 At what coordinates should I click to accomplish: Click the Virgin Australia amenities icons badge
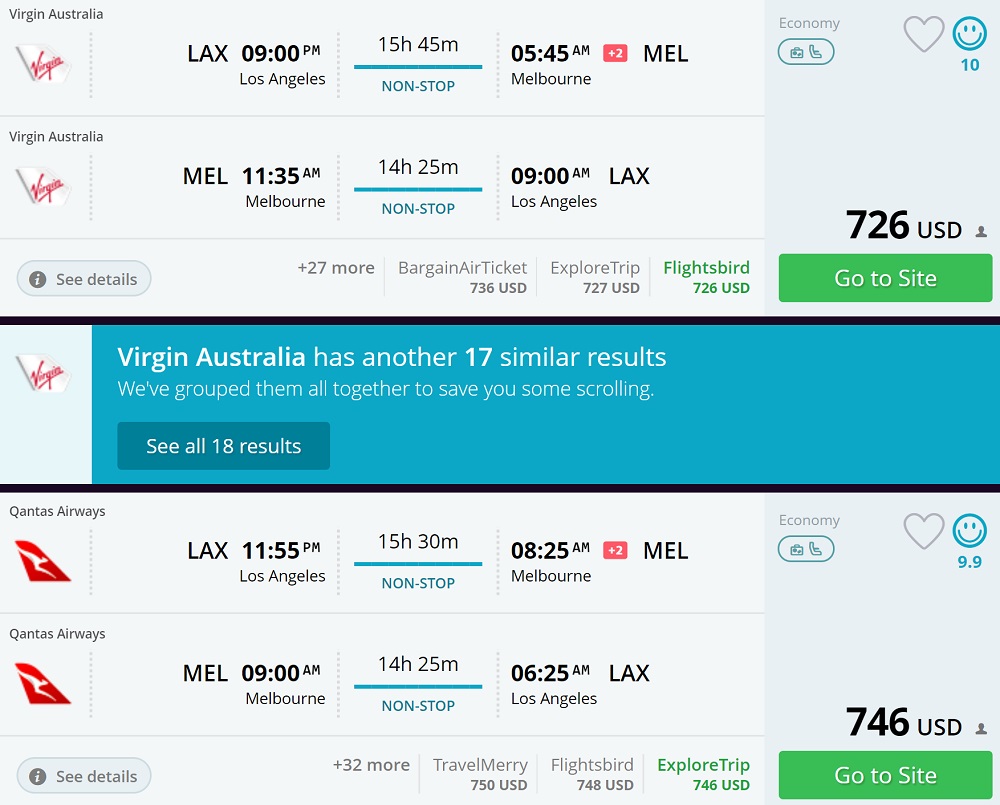[806, 52]
